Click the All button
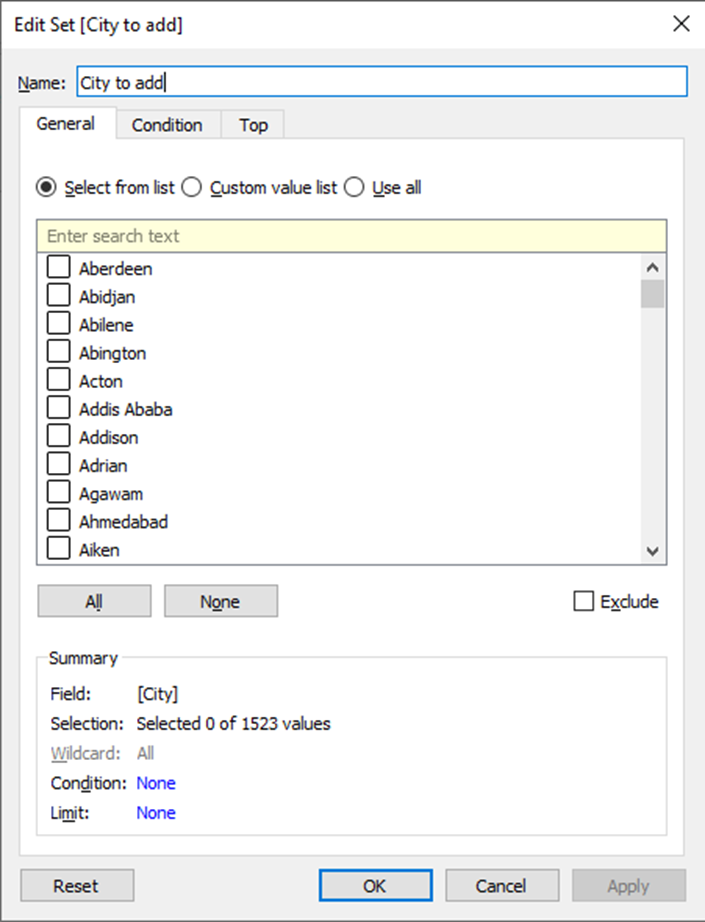The image size is (705, 922). 95,601
